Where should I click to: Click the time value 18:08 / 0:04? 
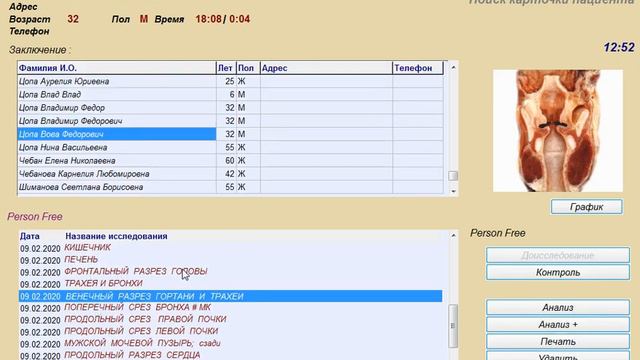222,19
